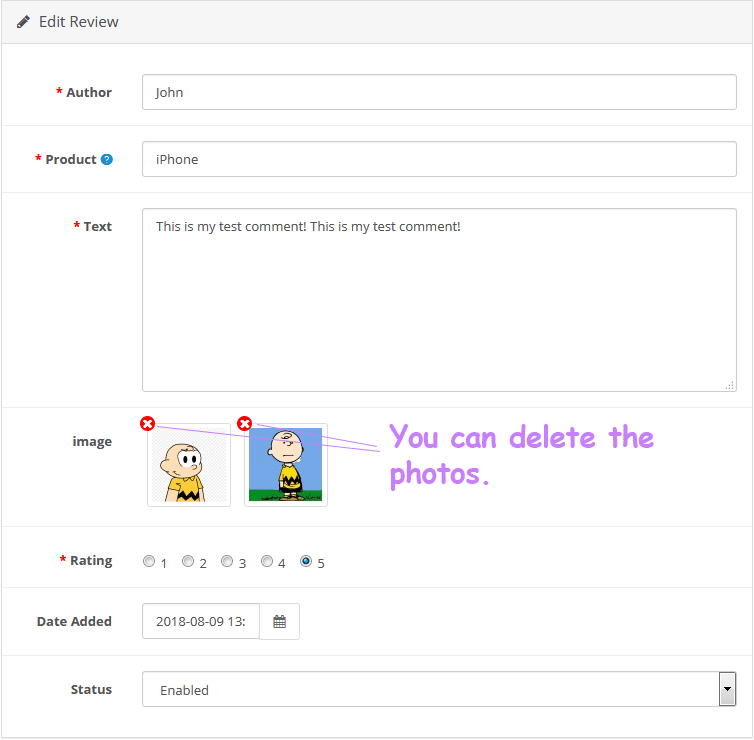Select rating 5 radio button
The width and height of the screenshot is (754, 740).
click(x=306, y=561)
